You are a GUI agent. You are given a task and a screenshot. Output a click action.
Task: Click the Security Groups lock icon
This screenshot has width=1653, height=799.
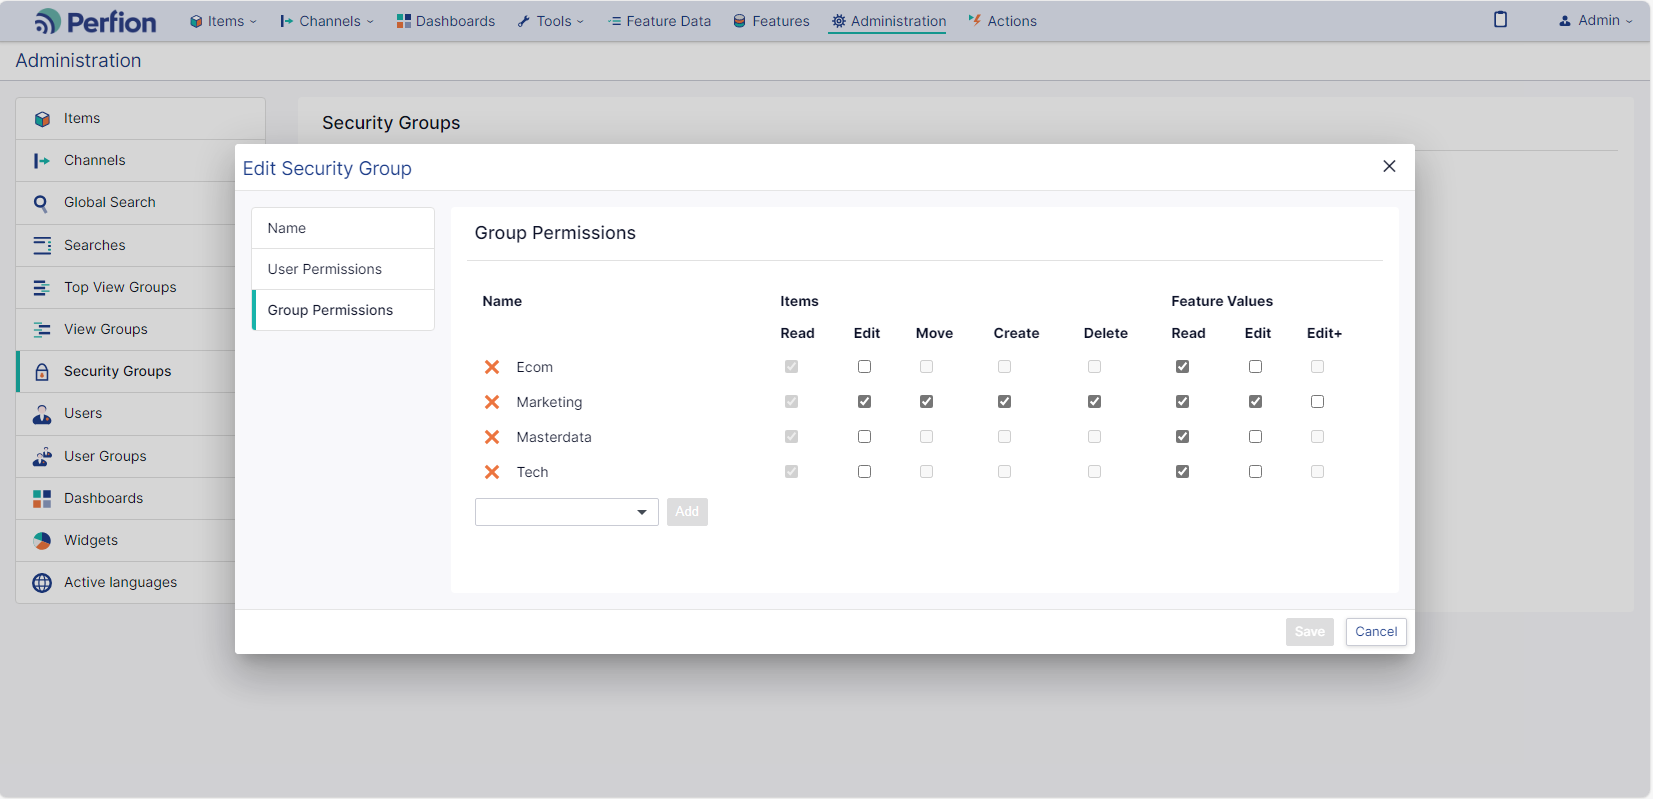tap(42, 372)
